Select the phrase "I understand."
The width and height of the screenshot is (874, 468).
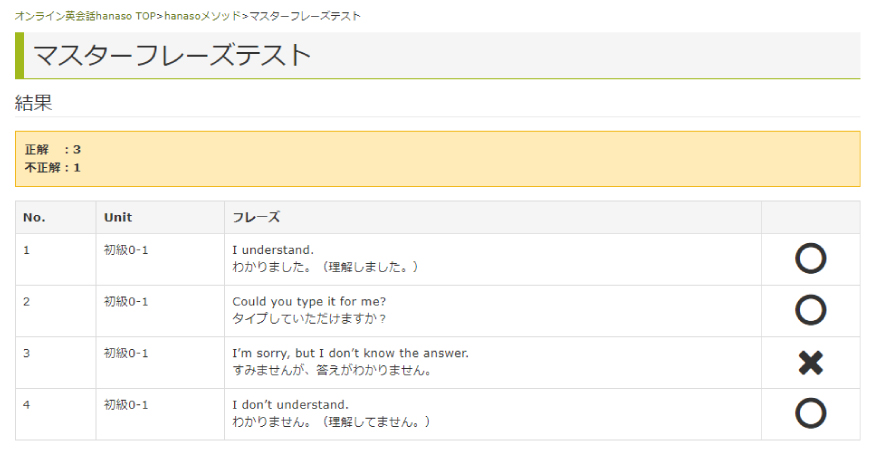273,250
